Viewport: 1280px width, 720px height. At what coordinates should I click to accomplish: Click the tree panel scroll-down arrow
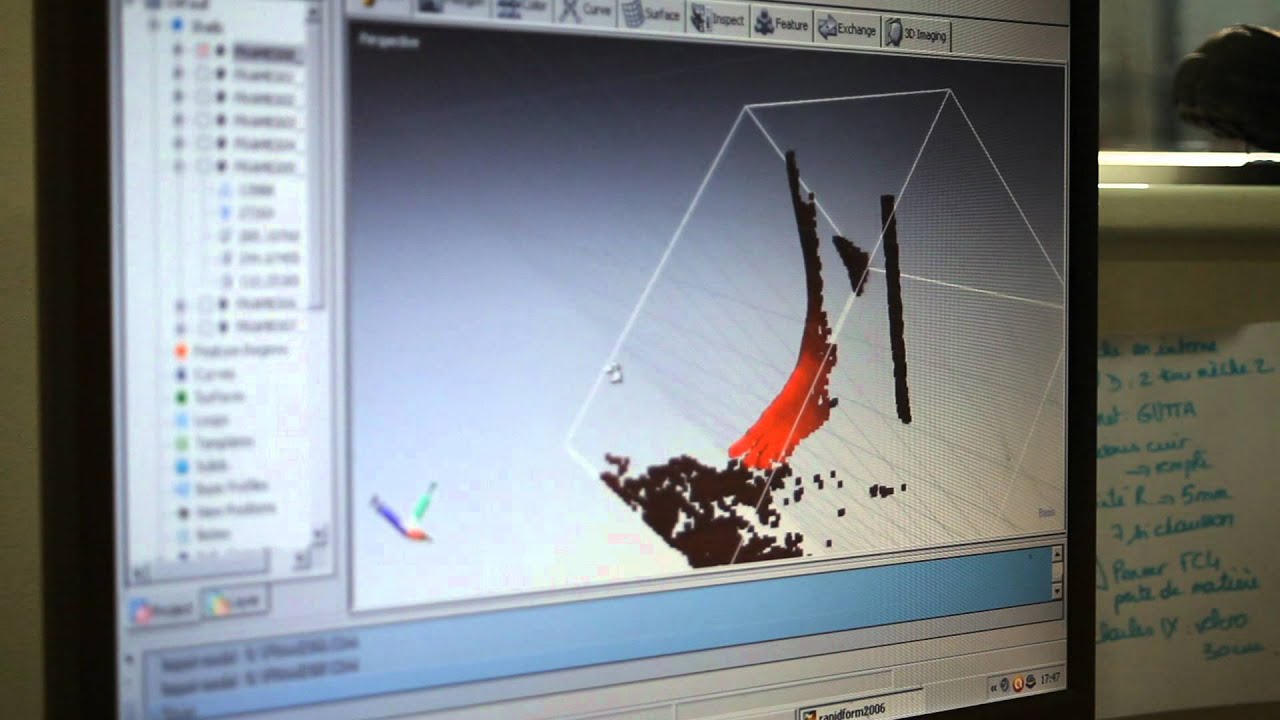pyautogui.click(x=320, y=538)
